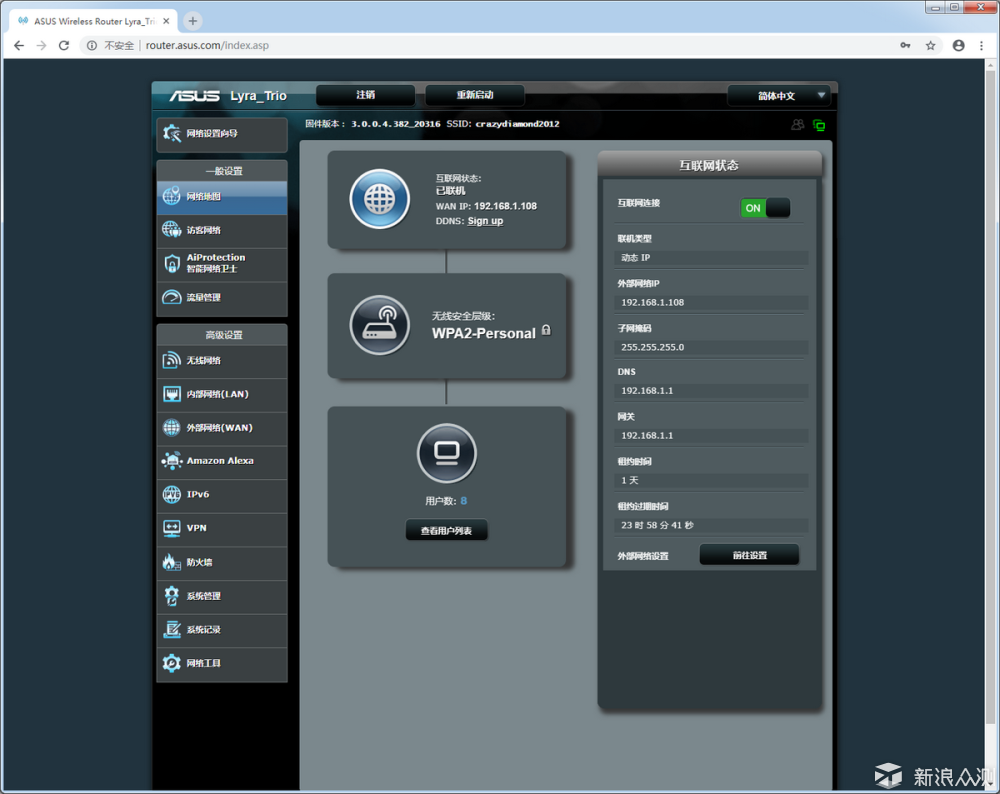Click the internet status globe icon
Screen dimensions: 1000x794
379,199
